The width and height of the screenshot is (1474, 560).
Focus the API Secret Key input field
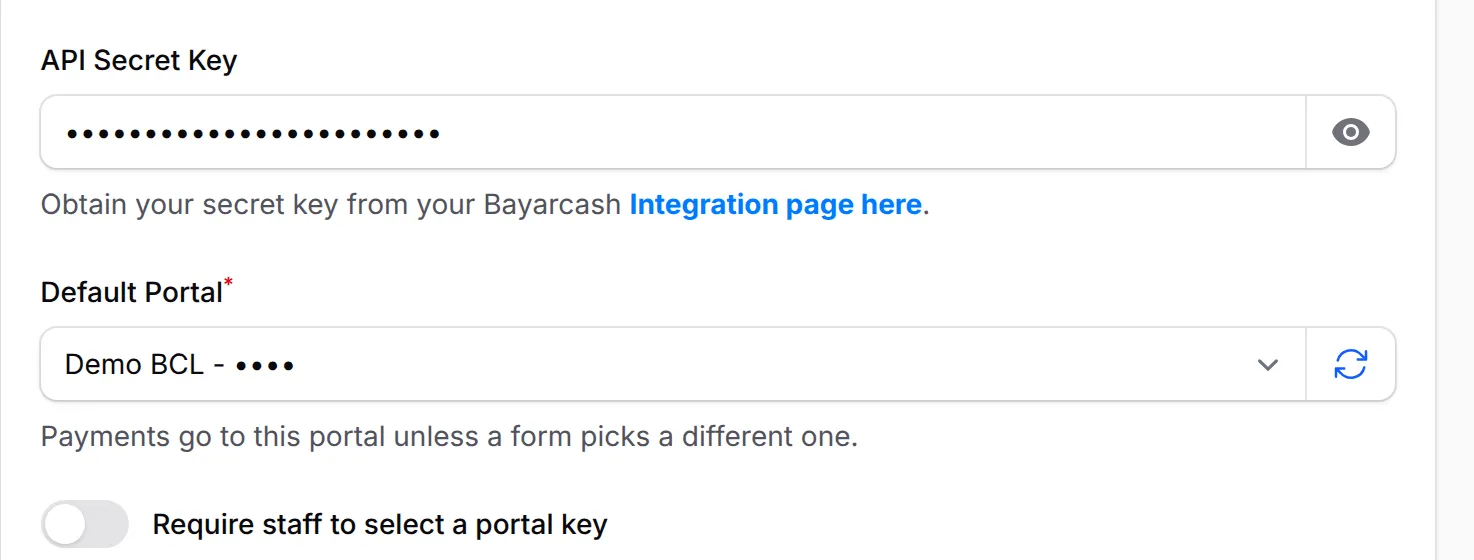(x=673, y=132)
